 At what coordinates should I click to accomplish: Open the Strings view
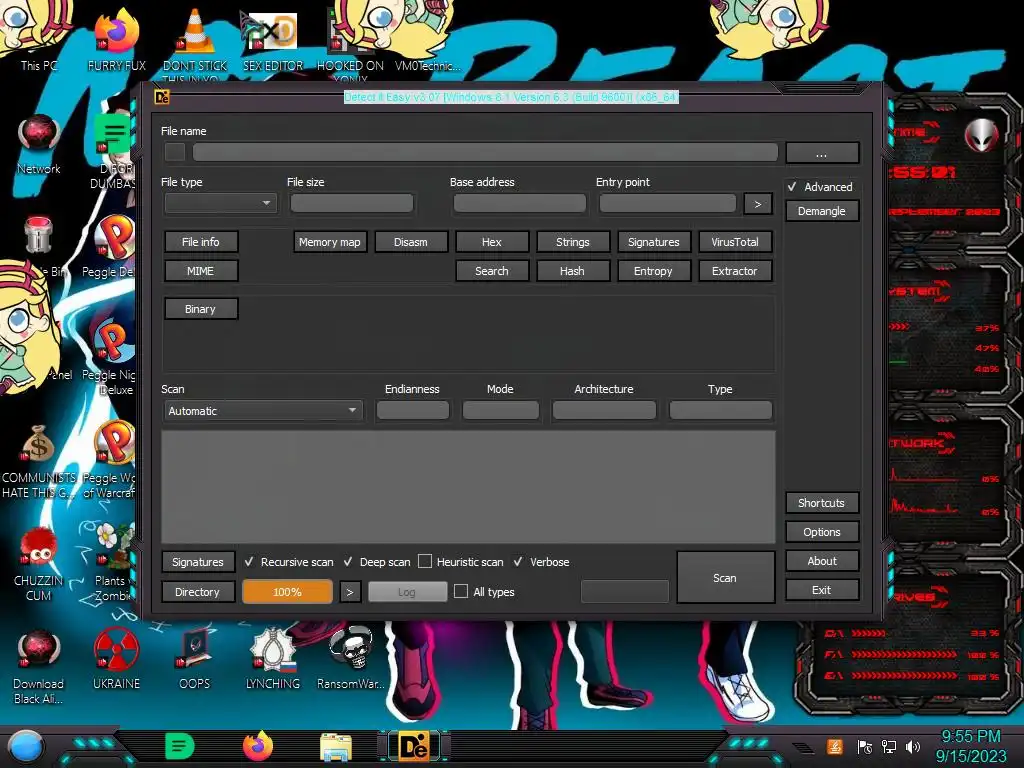click(x=573, y=242)
